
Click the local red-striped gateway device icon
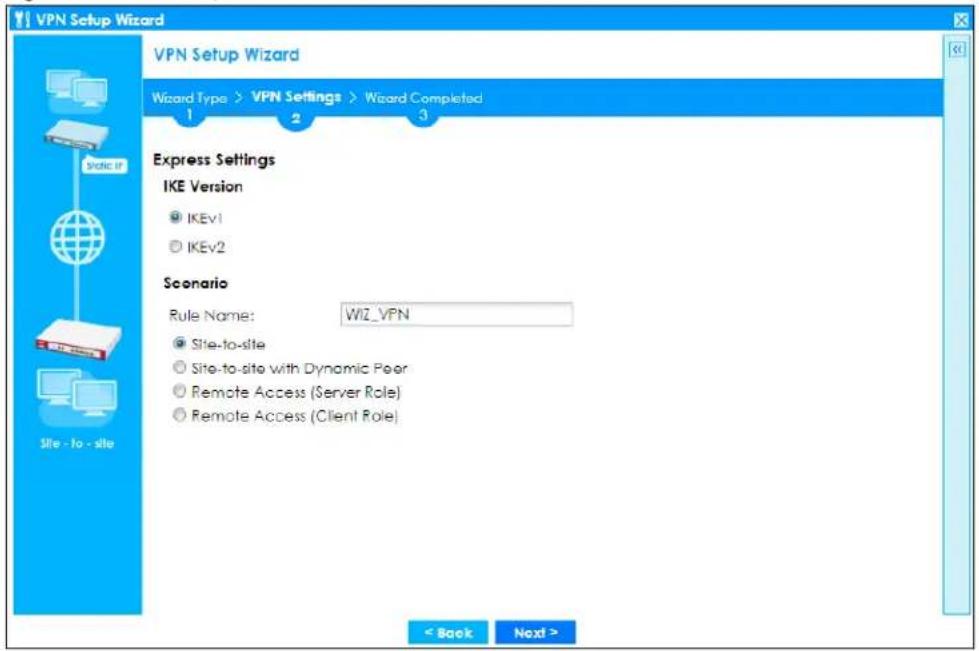[78, 338]
